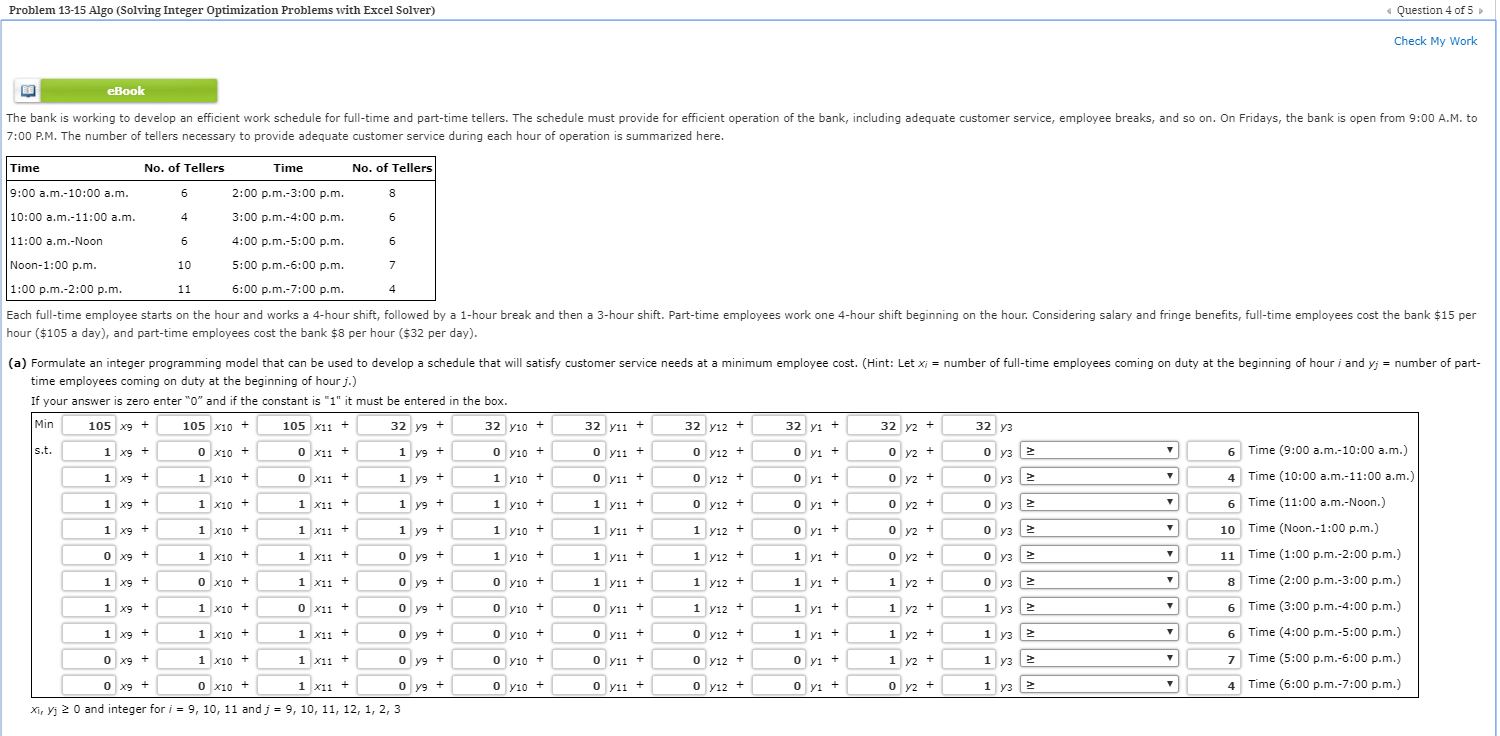Open the eBook resource
Screen dimensions: 1500x736
[127, 91]
